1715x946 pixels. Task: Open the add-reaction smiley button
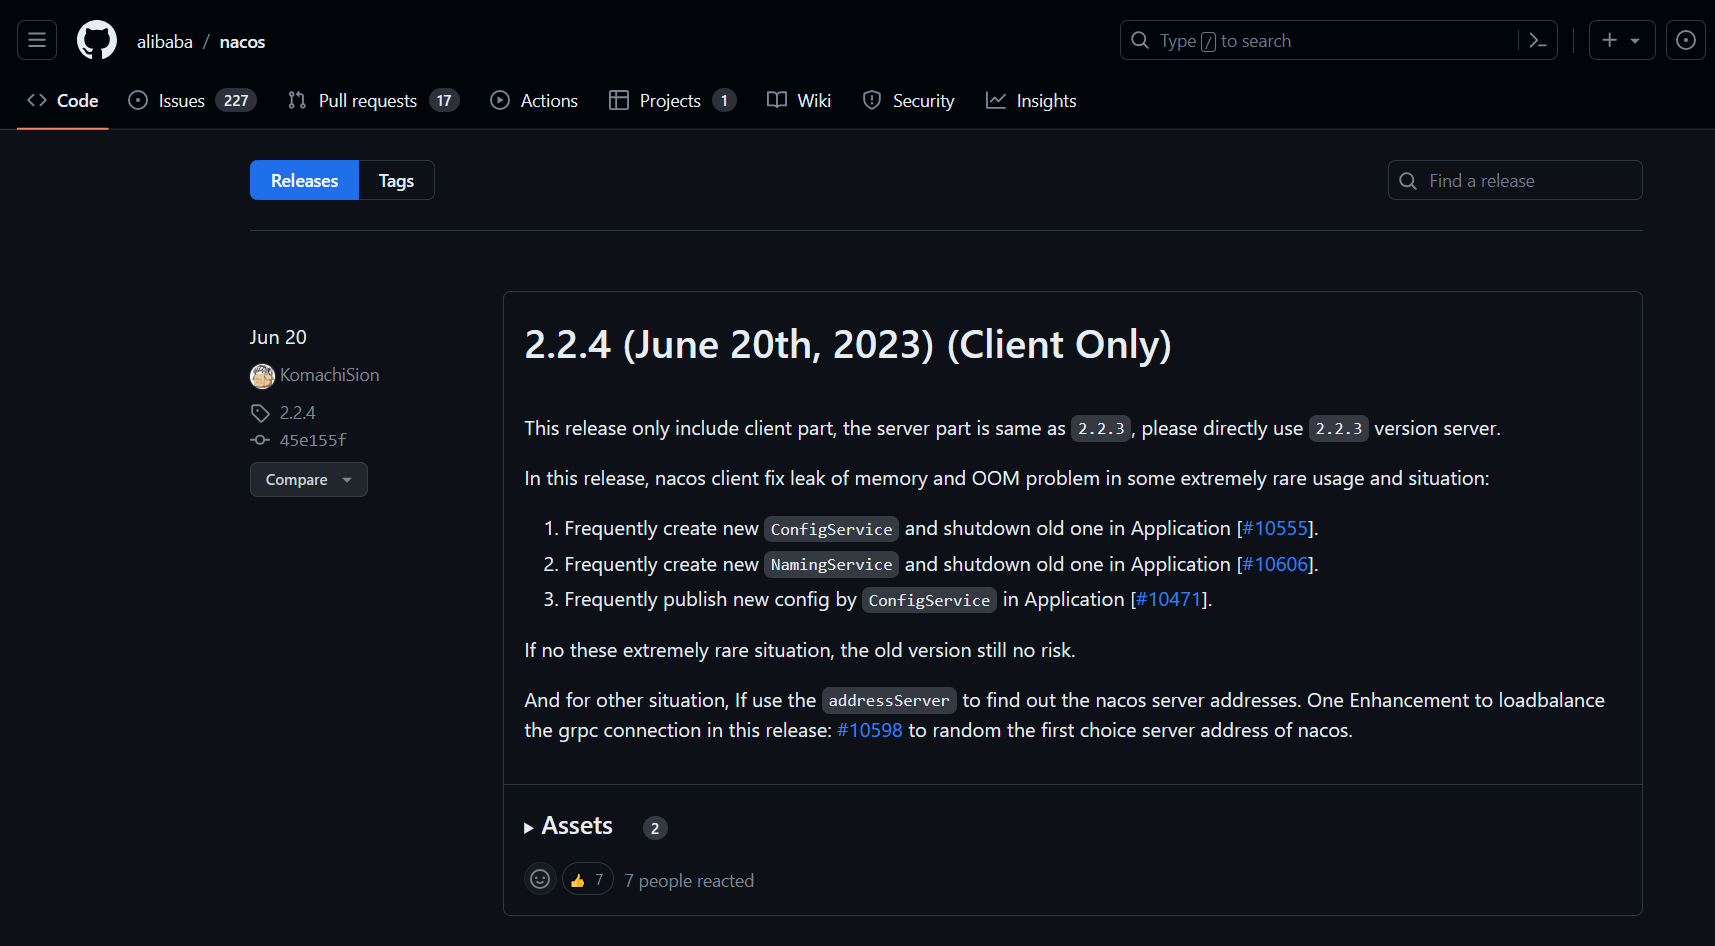540,879
